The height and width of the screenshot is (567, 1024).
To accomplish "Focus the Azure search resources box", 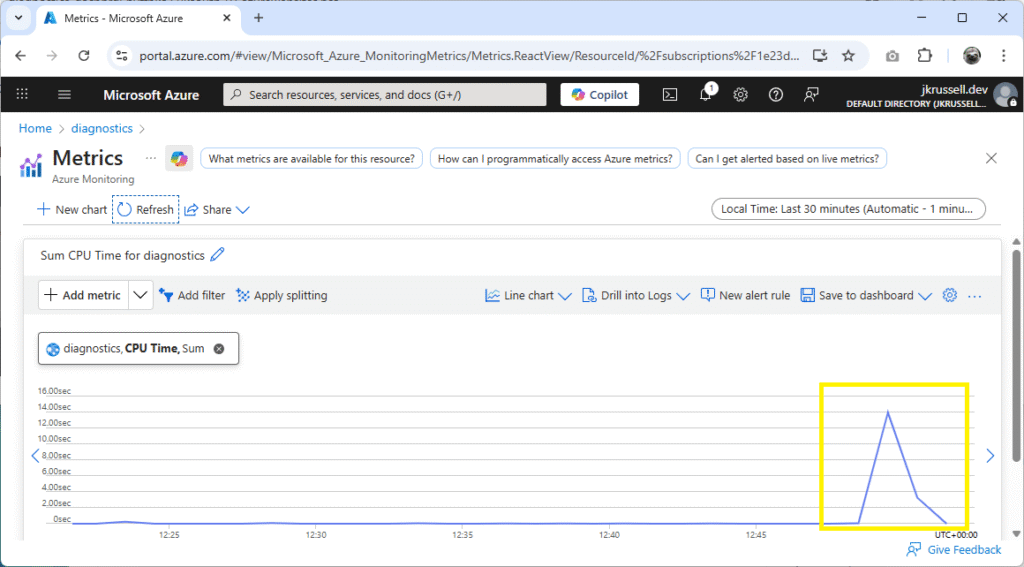I will (385, 95).
